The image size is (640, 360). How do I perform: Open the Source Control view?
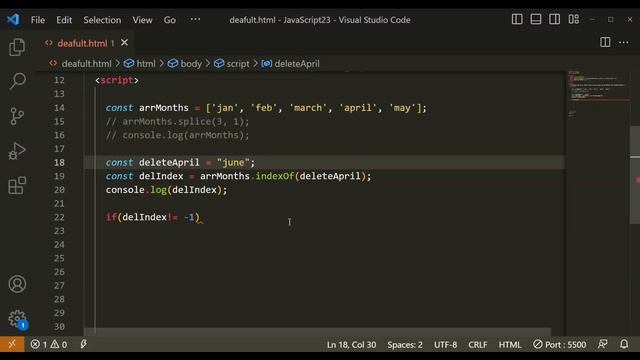coord(17,116)
